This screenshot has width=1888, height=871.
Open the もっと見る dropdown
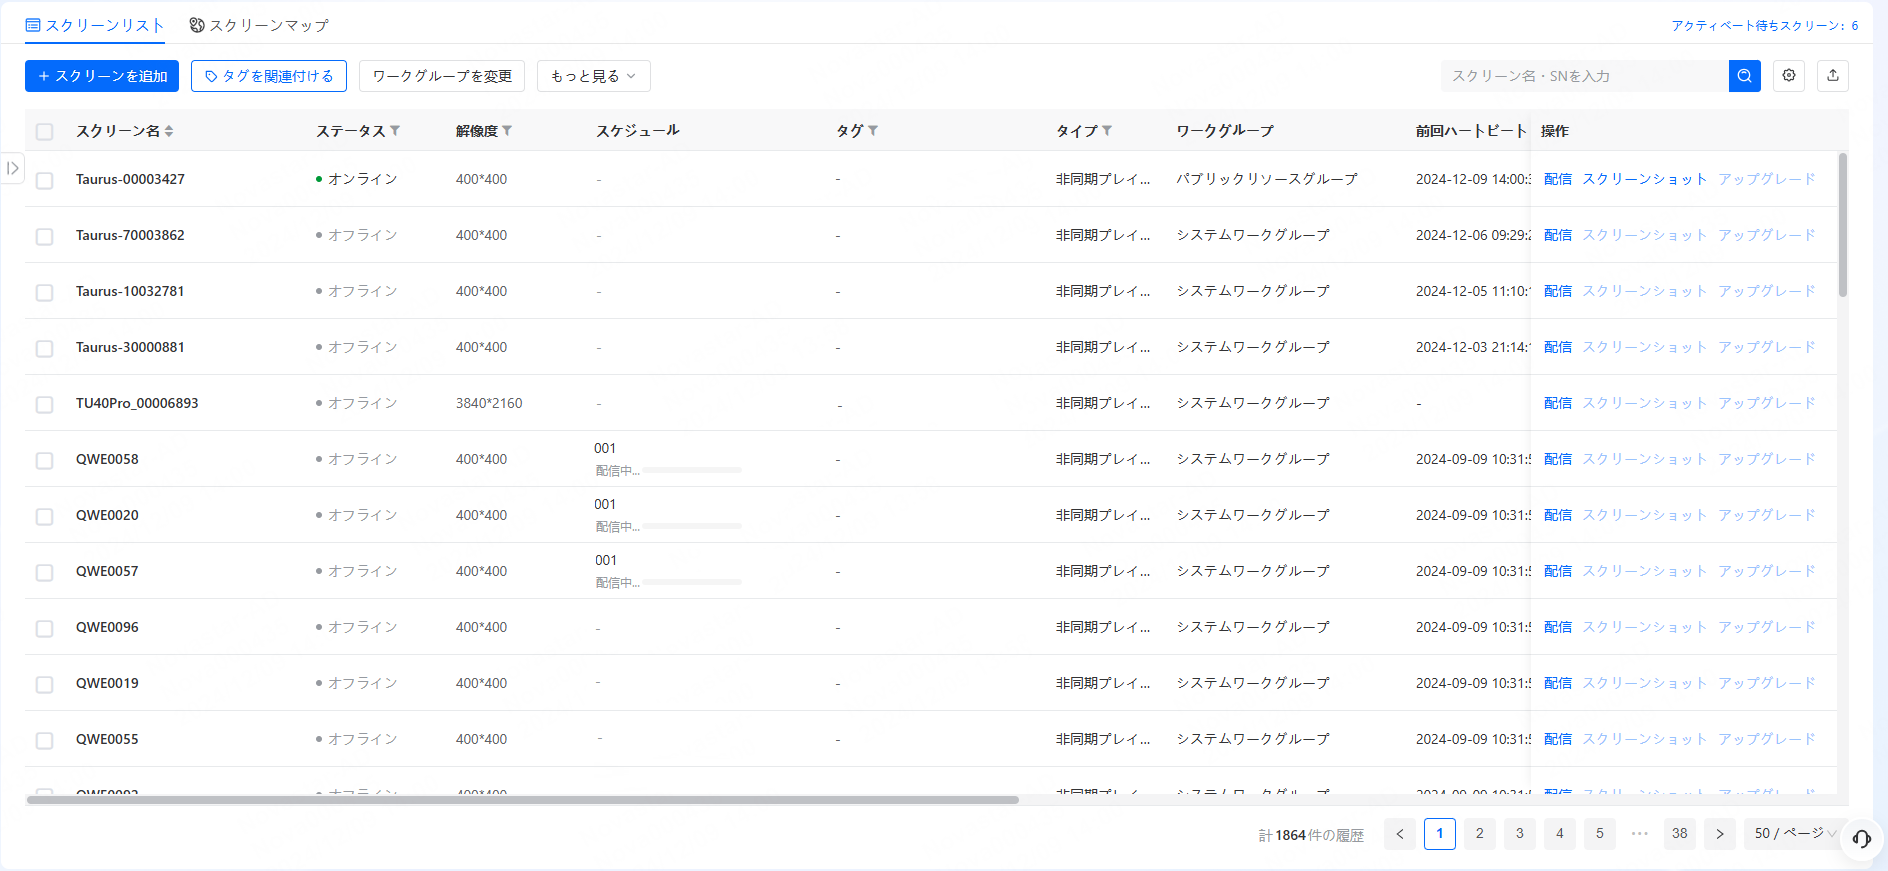[x=593, y=76]
